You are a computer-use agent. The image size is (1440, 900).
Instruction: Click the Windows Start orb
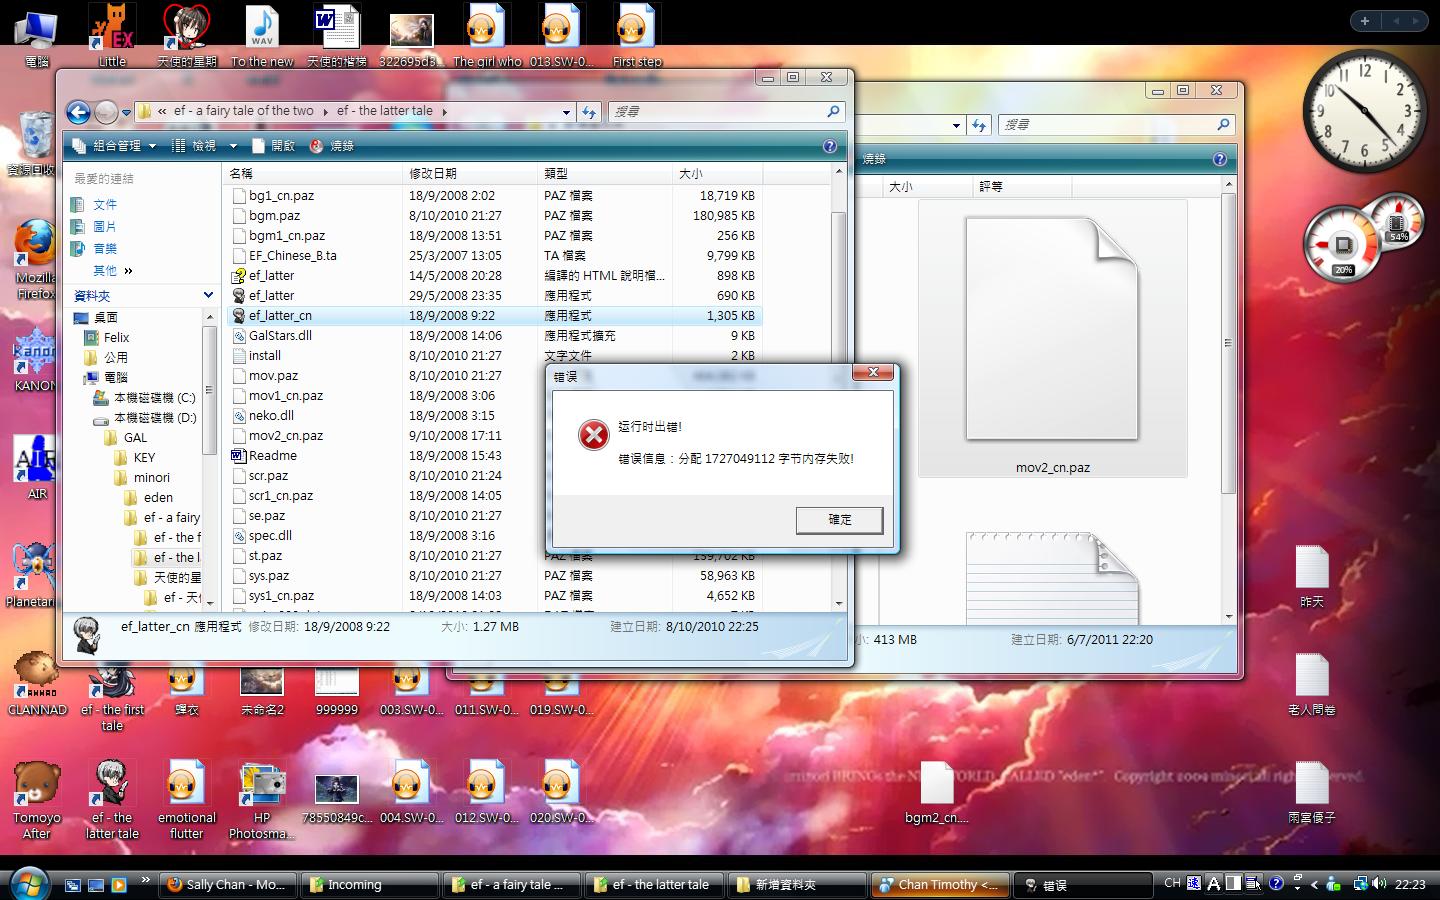tap(27, 883)
